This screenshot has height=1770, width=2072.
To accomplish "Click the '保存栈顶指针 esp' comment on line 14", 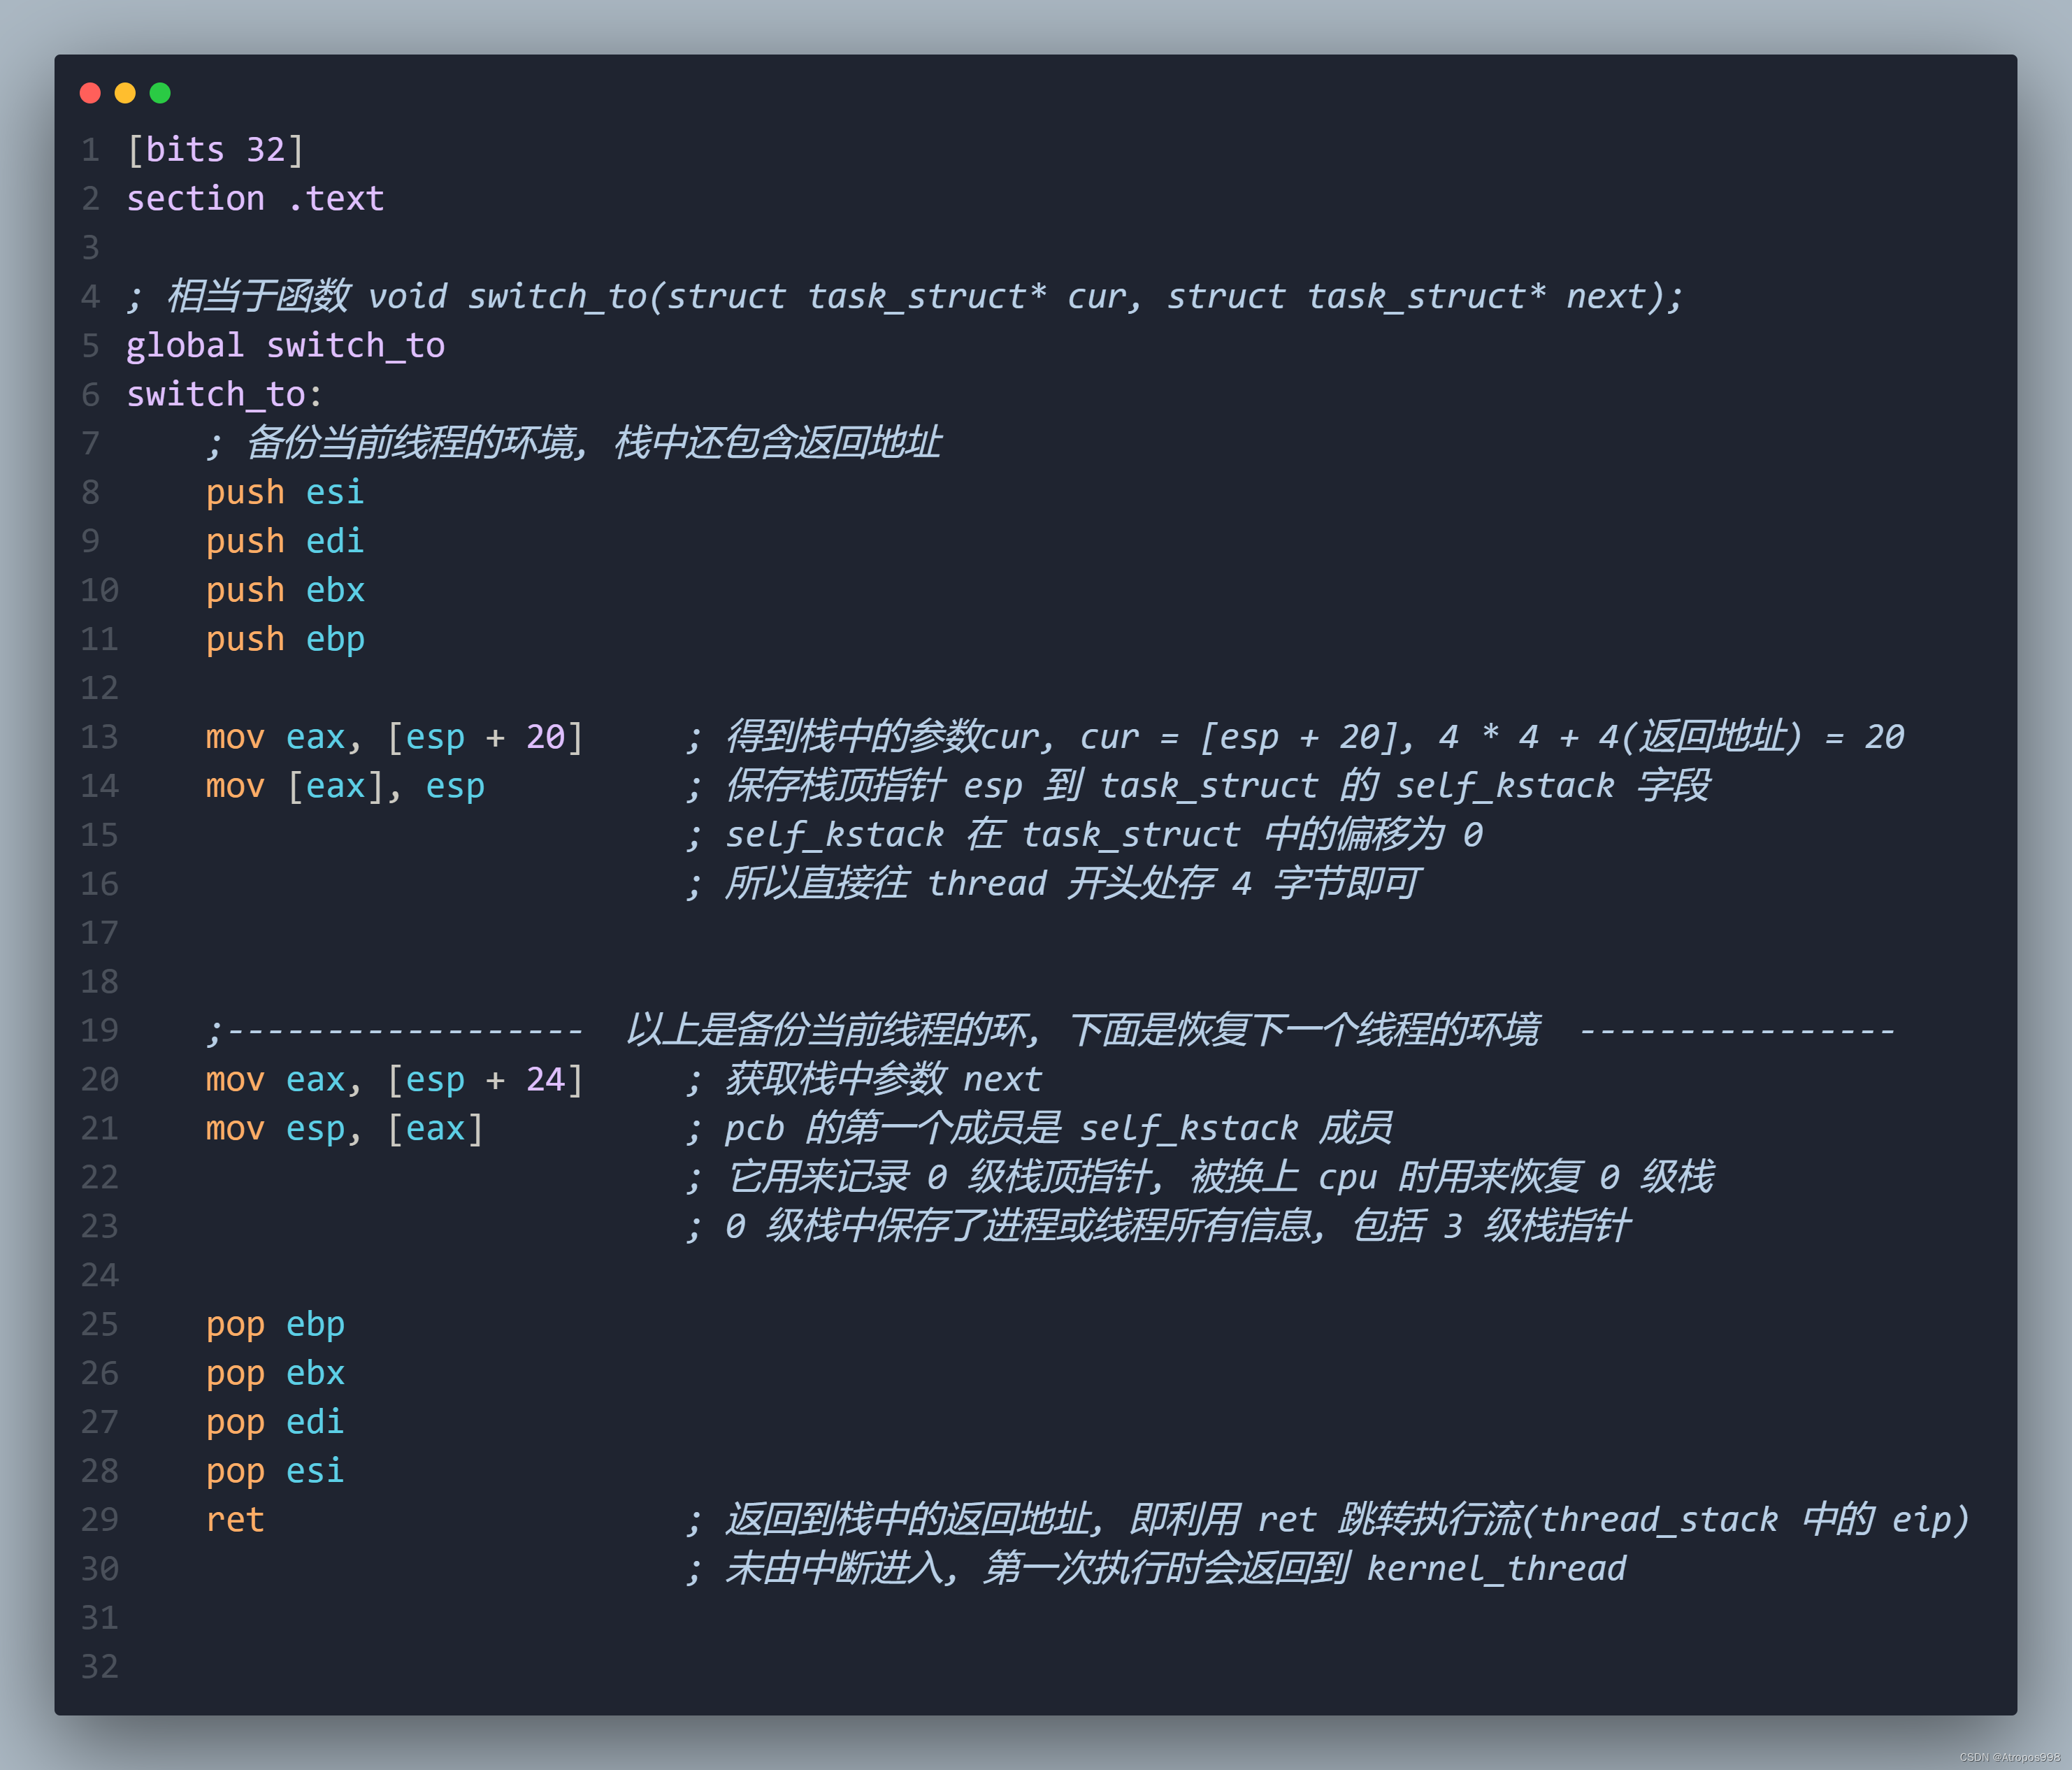I will point(874,786).
